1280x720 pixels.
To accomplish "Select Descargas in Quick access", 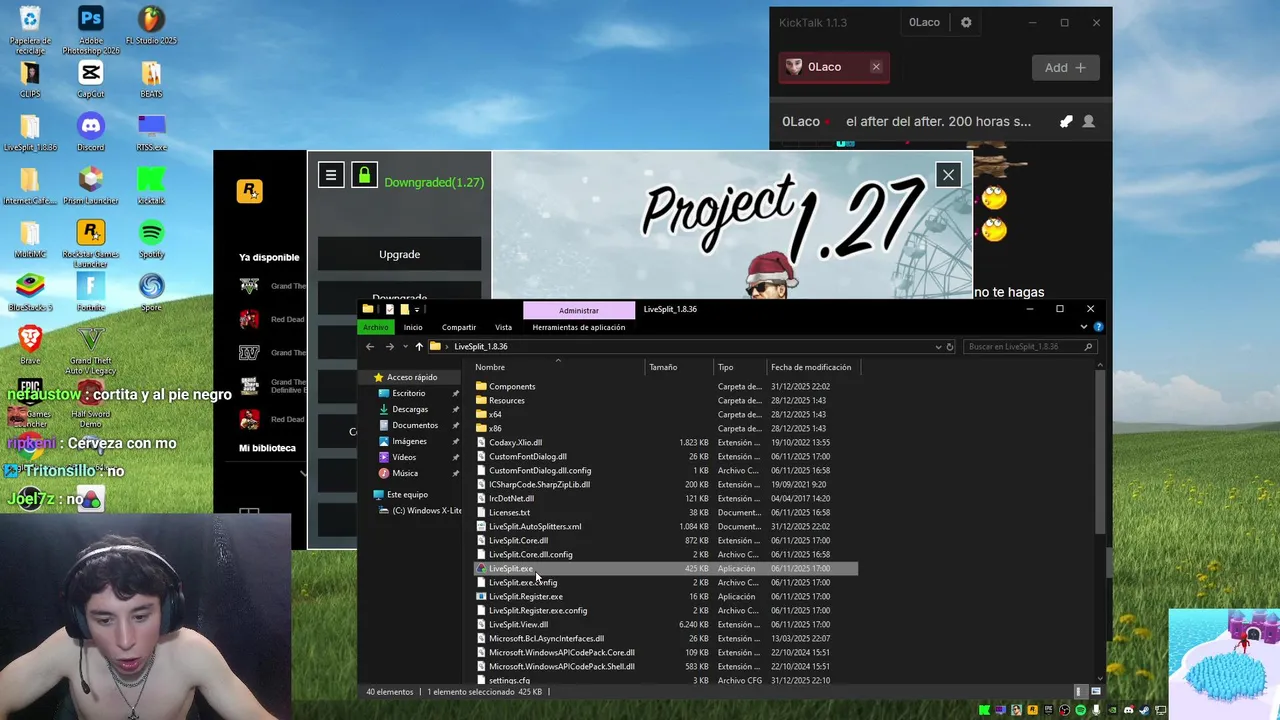I will [x=410, y=409].
